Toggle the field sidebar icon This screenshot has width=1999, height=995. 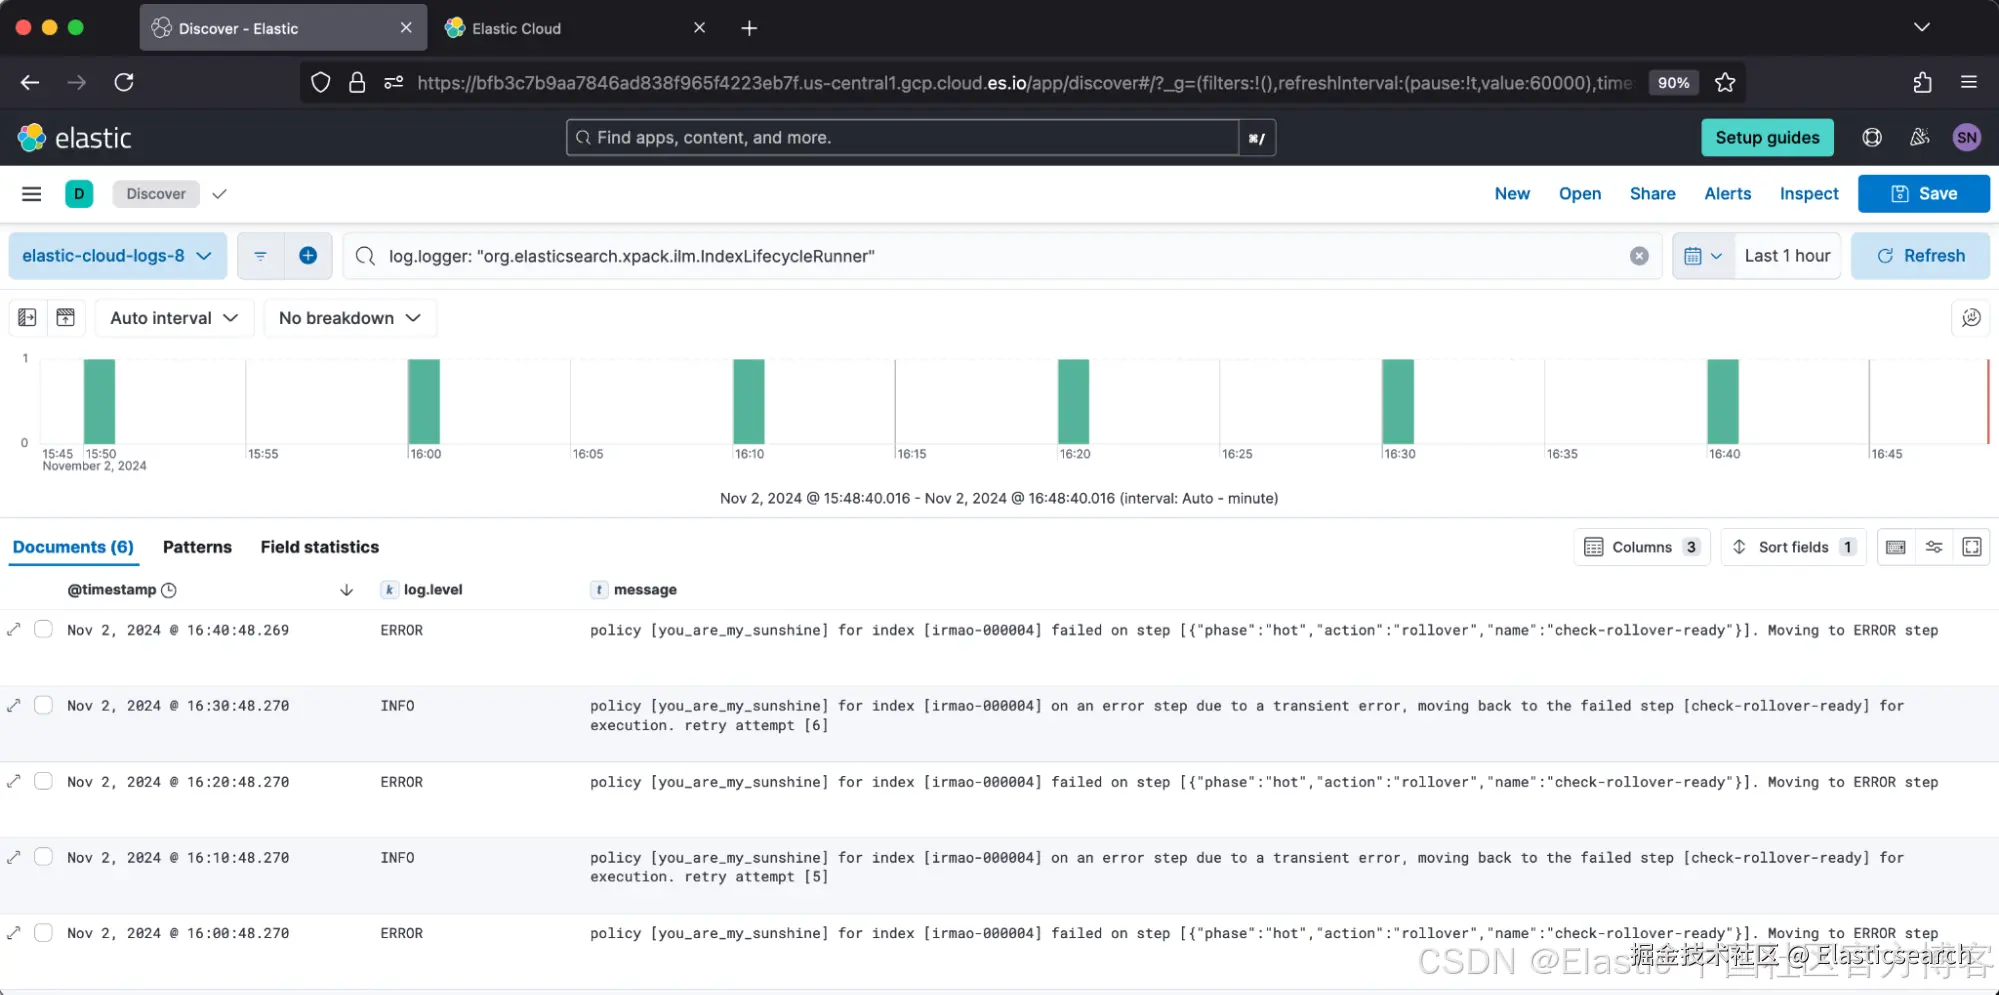click(x=27, y=318)
